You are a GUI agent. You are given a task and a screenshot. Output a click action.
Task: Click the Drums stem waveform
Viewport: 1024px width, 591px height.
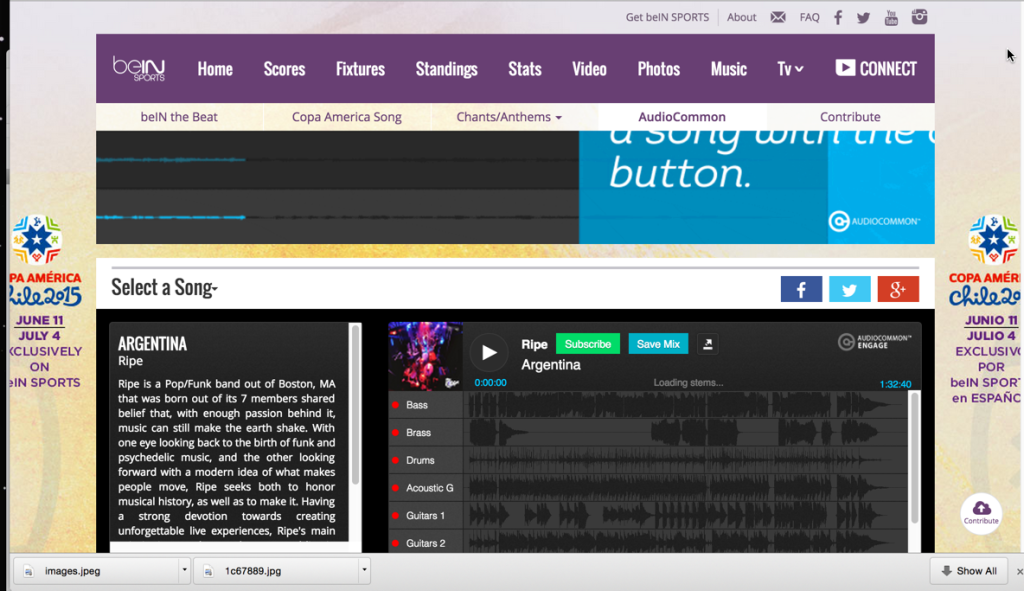[686, 460]
